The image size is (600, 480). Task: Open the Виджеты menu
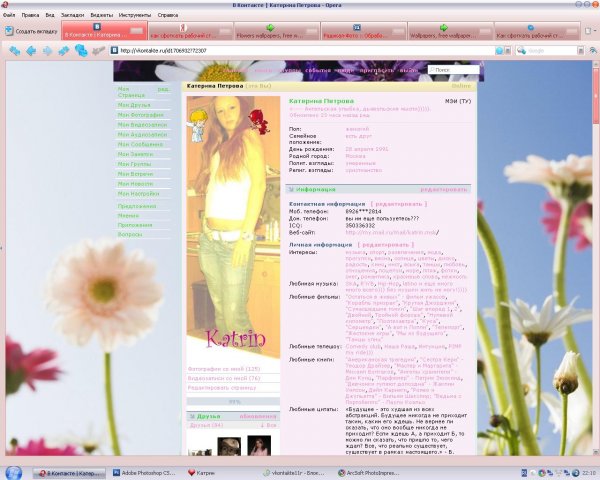(x=101, y=15)
